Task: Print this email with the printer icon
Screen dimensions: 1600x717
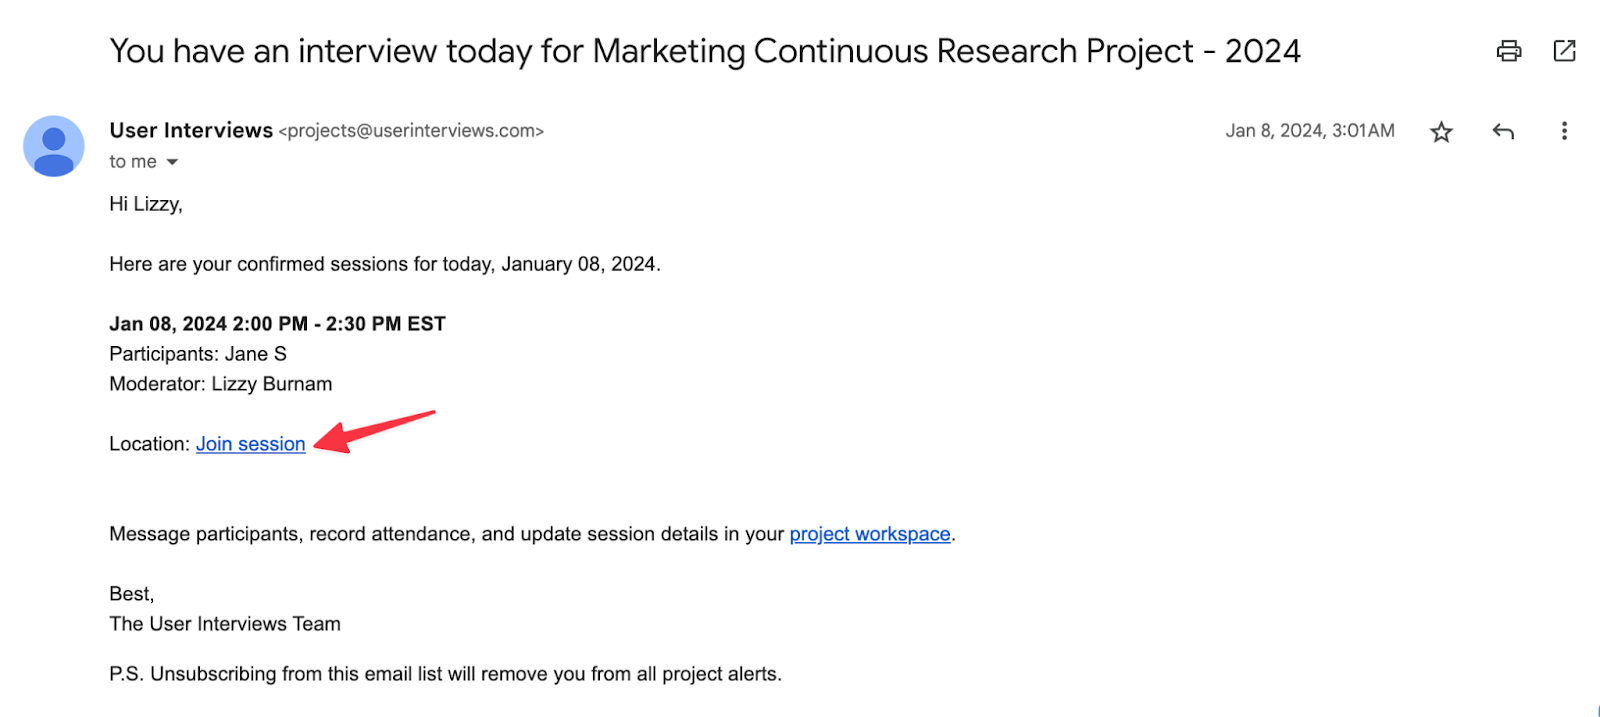Action: tap(1509, 51)
